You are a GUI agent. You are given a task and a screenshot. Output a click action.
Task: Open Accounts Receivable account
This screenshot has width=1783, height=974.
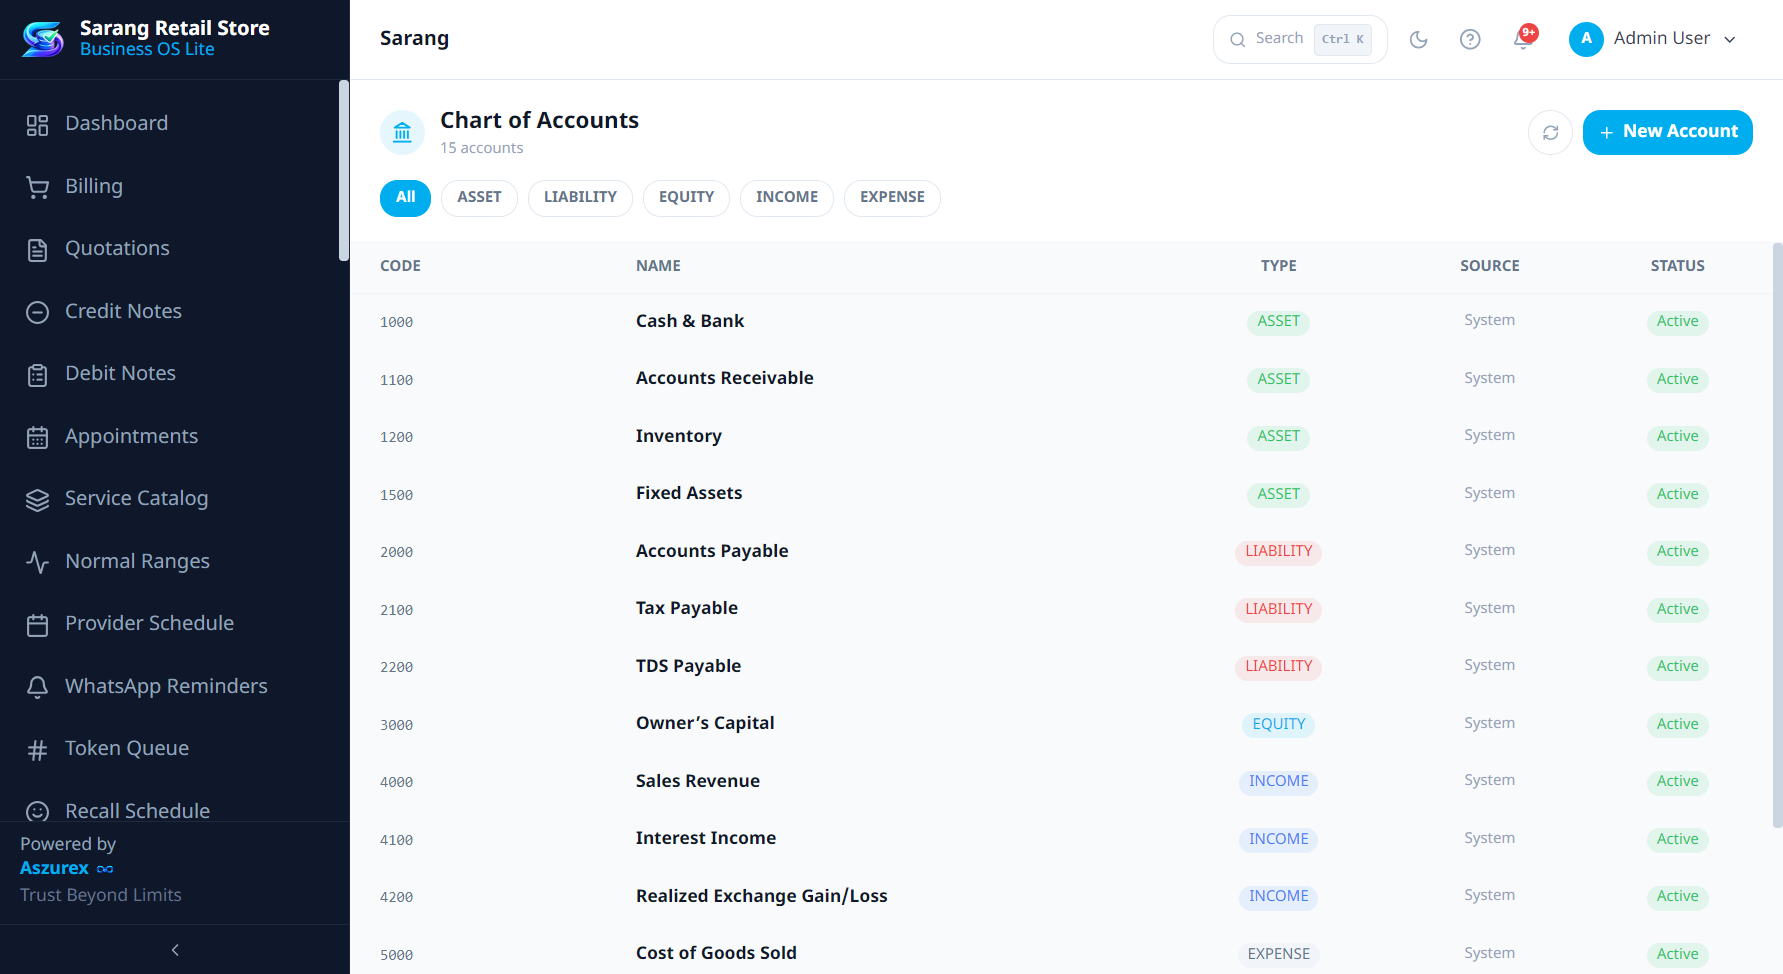(725, 378)
